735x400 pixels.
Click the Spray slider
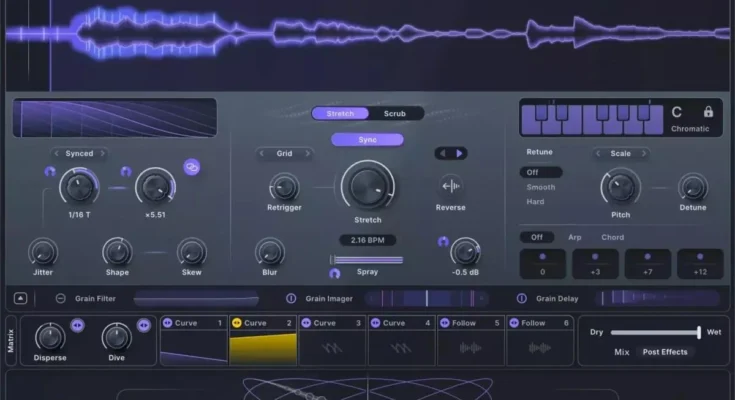pos(367,260)
